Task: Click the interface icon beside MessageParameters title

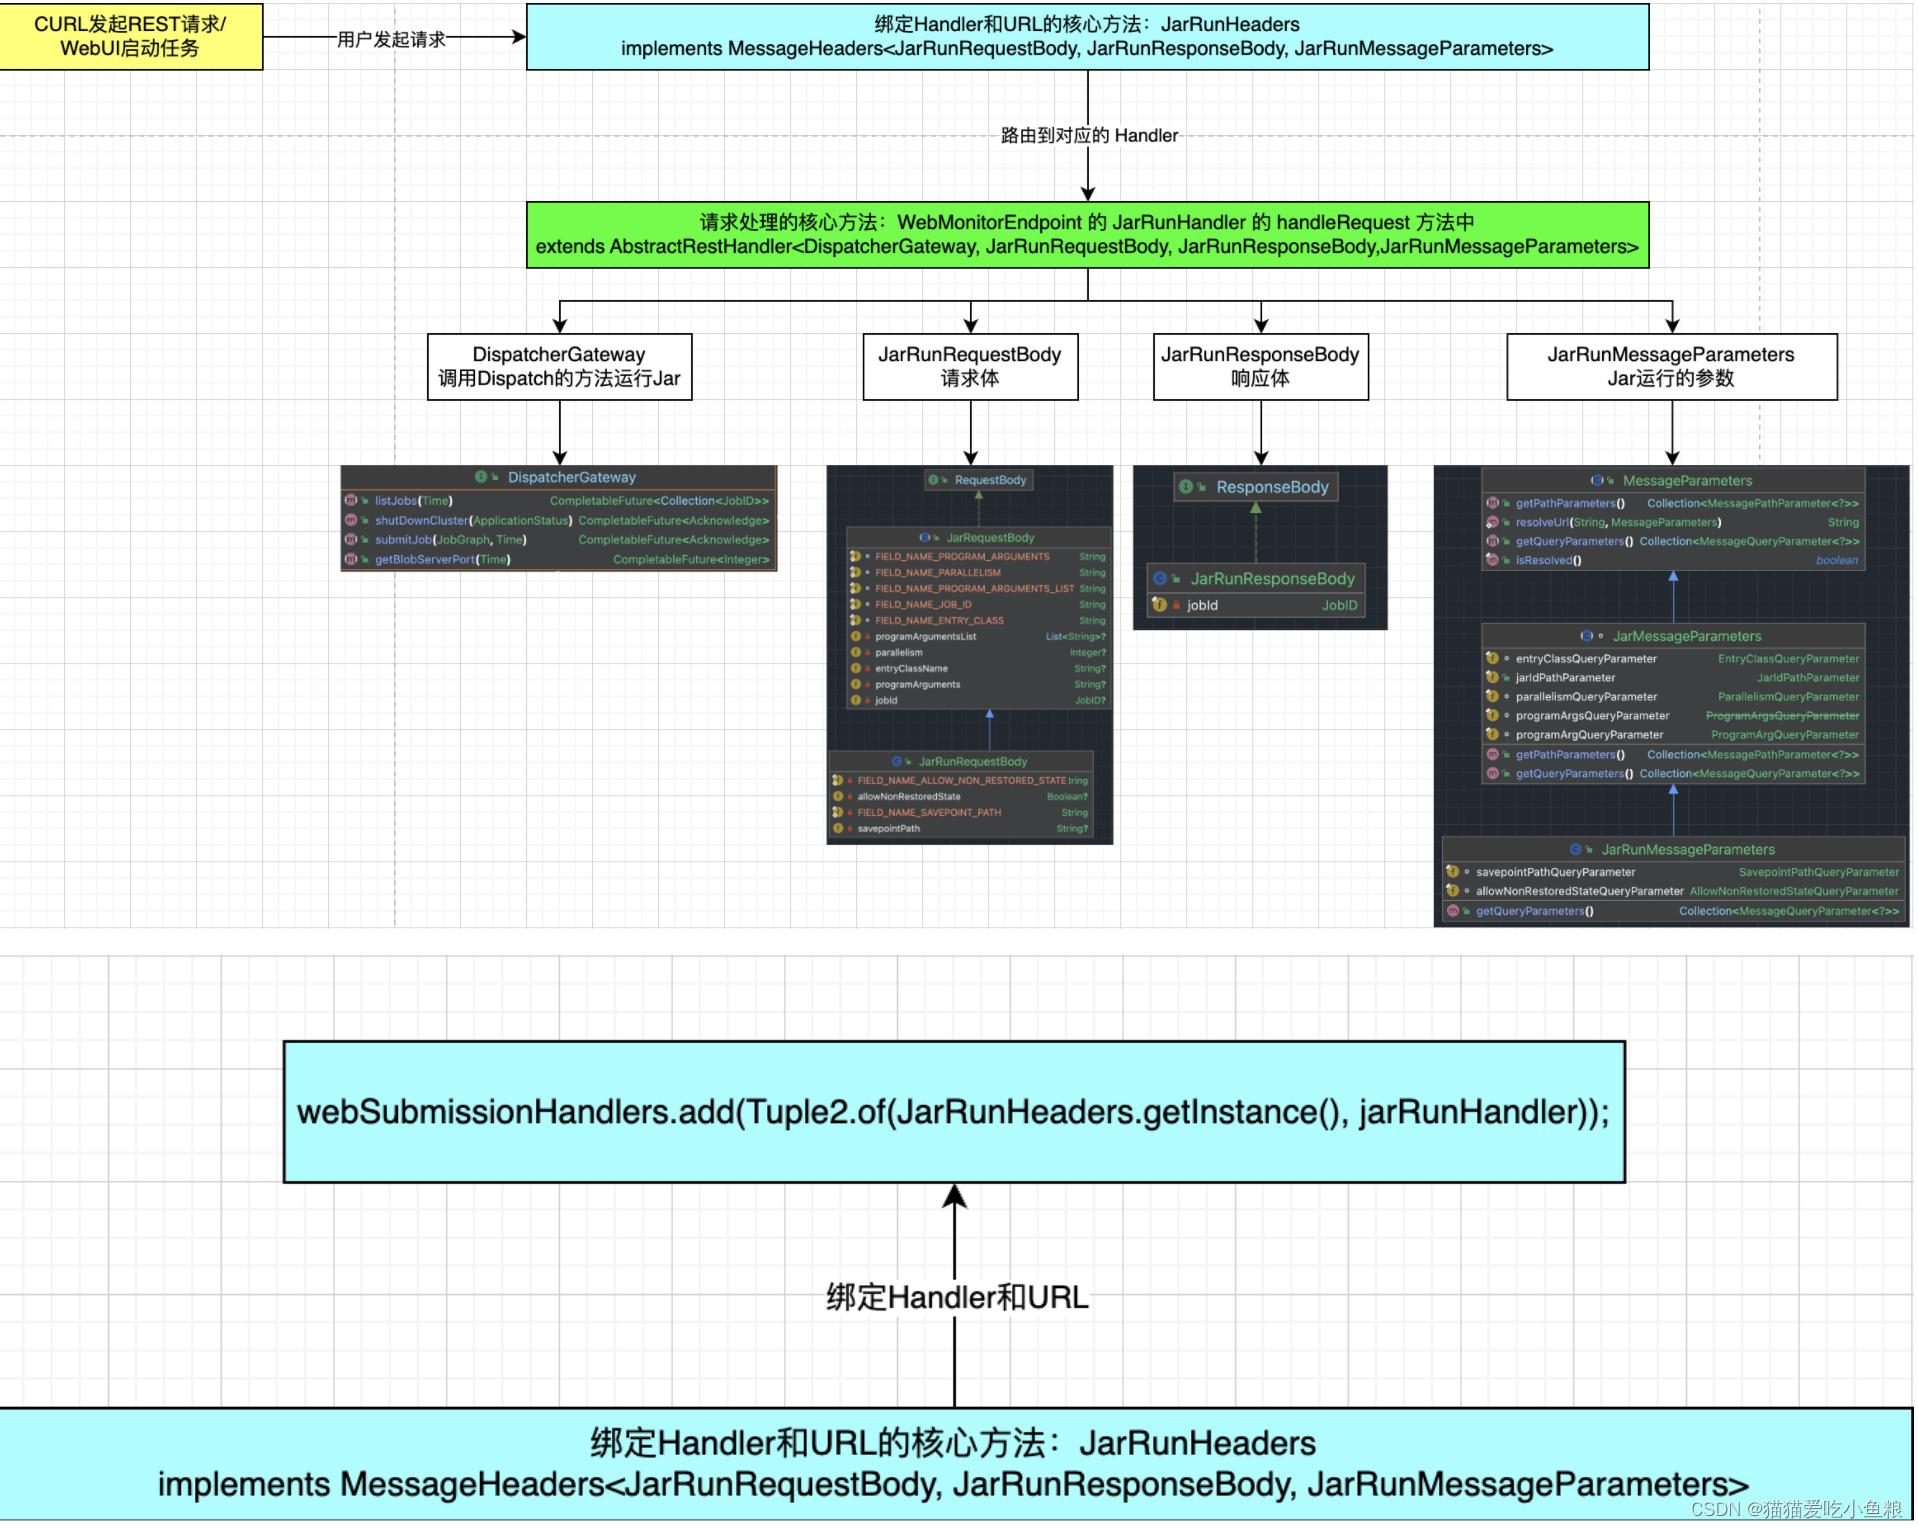Action: [1597, 481]
